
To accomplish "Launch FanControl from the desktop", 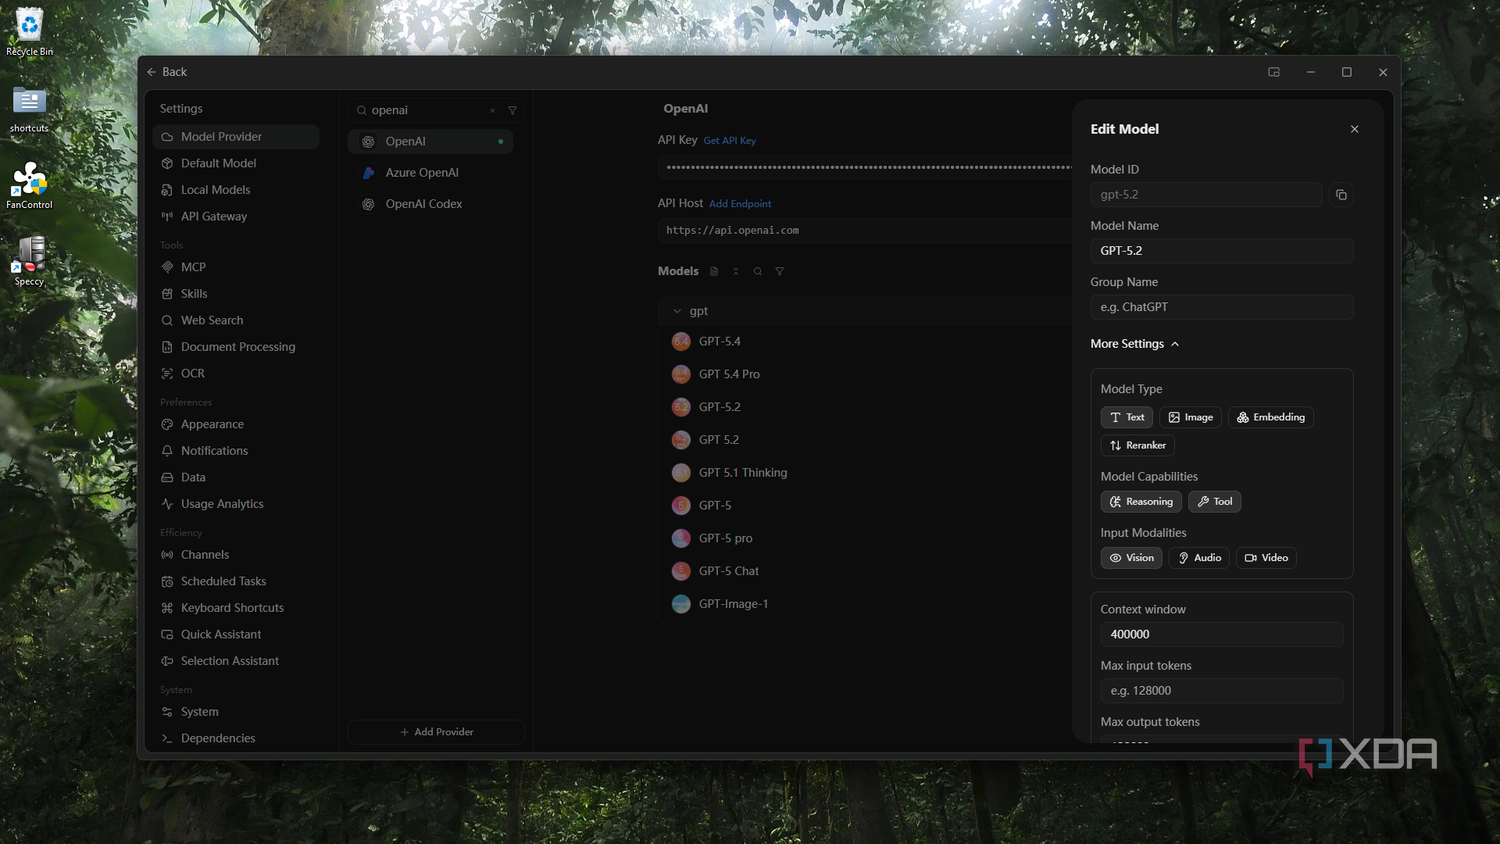I will (x=29, y=186).
